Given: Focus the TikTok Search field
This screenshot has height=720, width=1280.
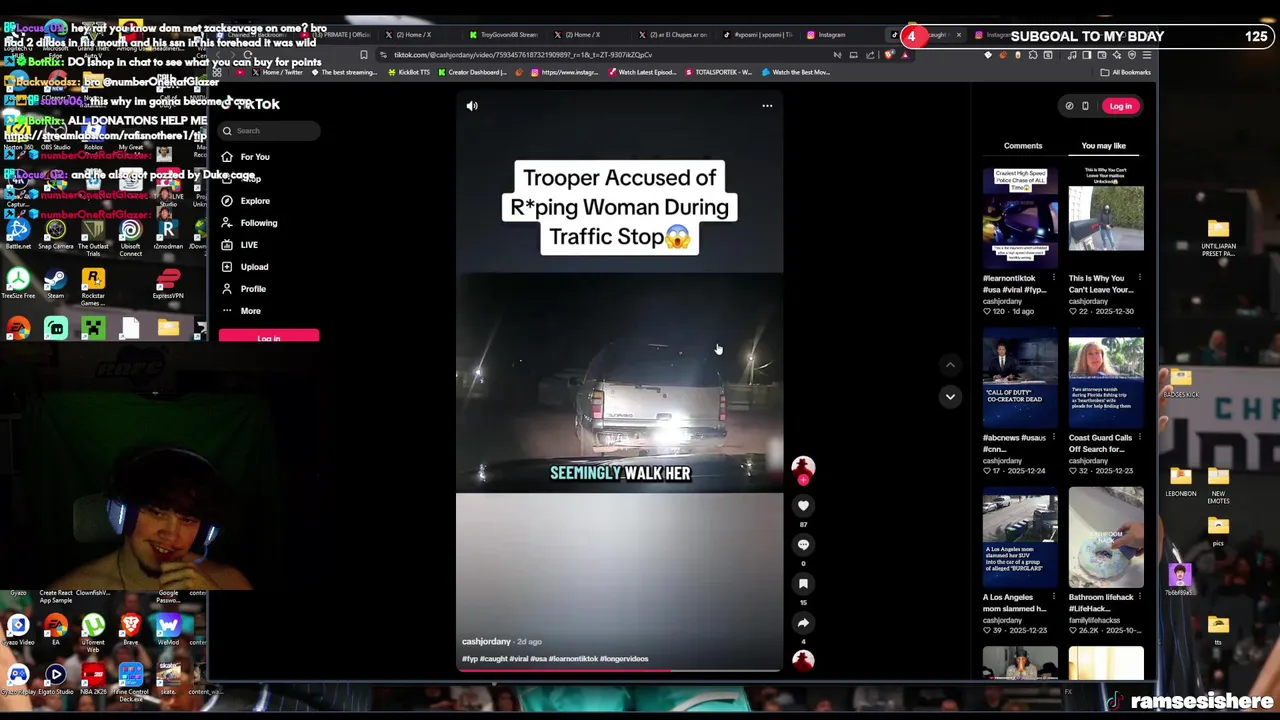Looking at the screenshot, I should tap(270, 131).
